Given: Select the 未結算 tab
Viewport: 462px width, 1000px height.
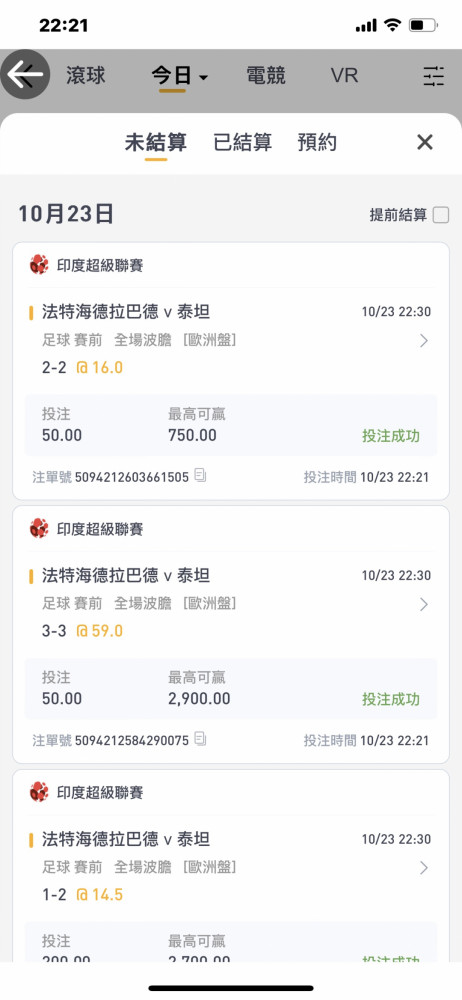Looking at the screenshot, I should [156, 142].
